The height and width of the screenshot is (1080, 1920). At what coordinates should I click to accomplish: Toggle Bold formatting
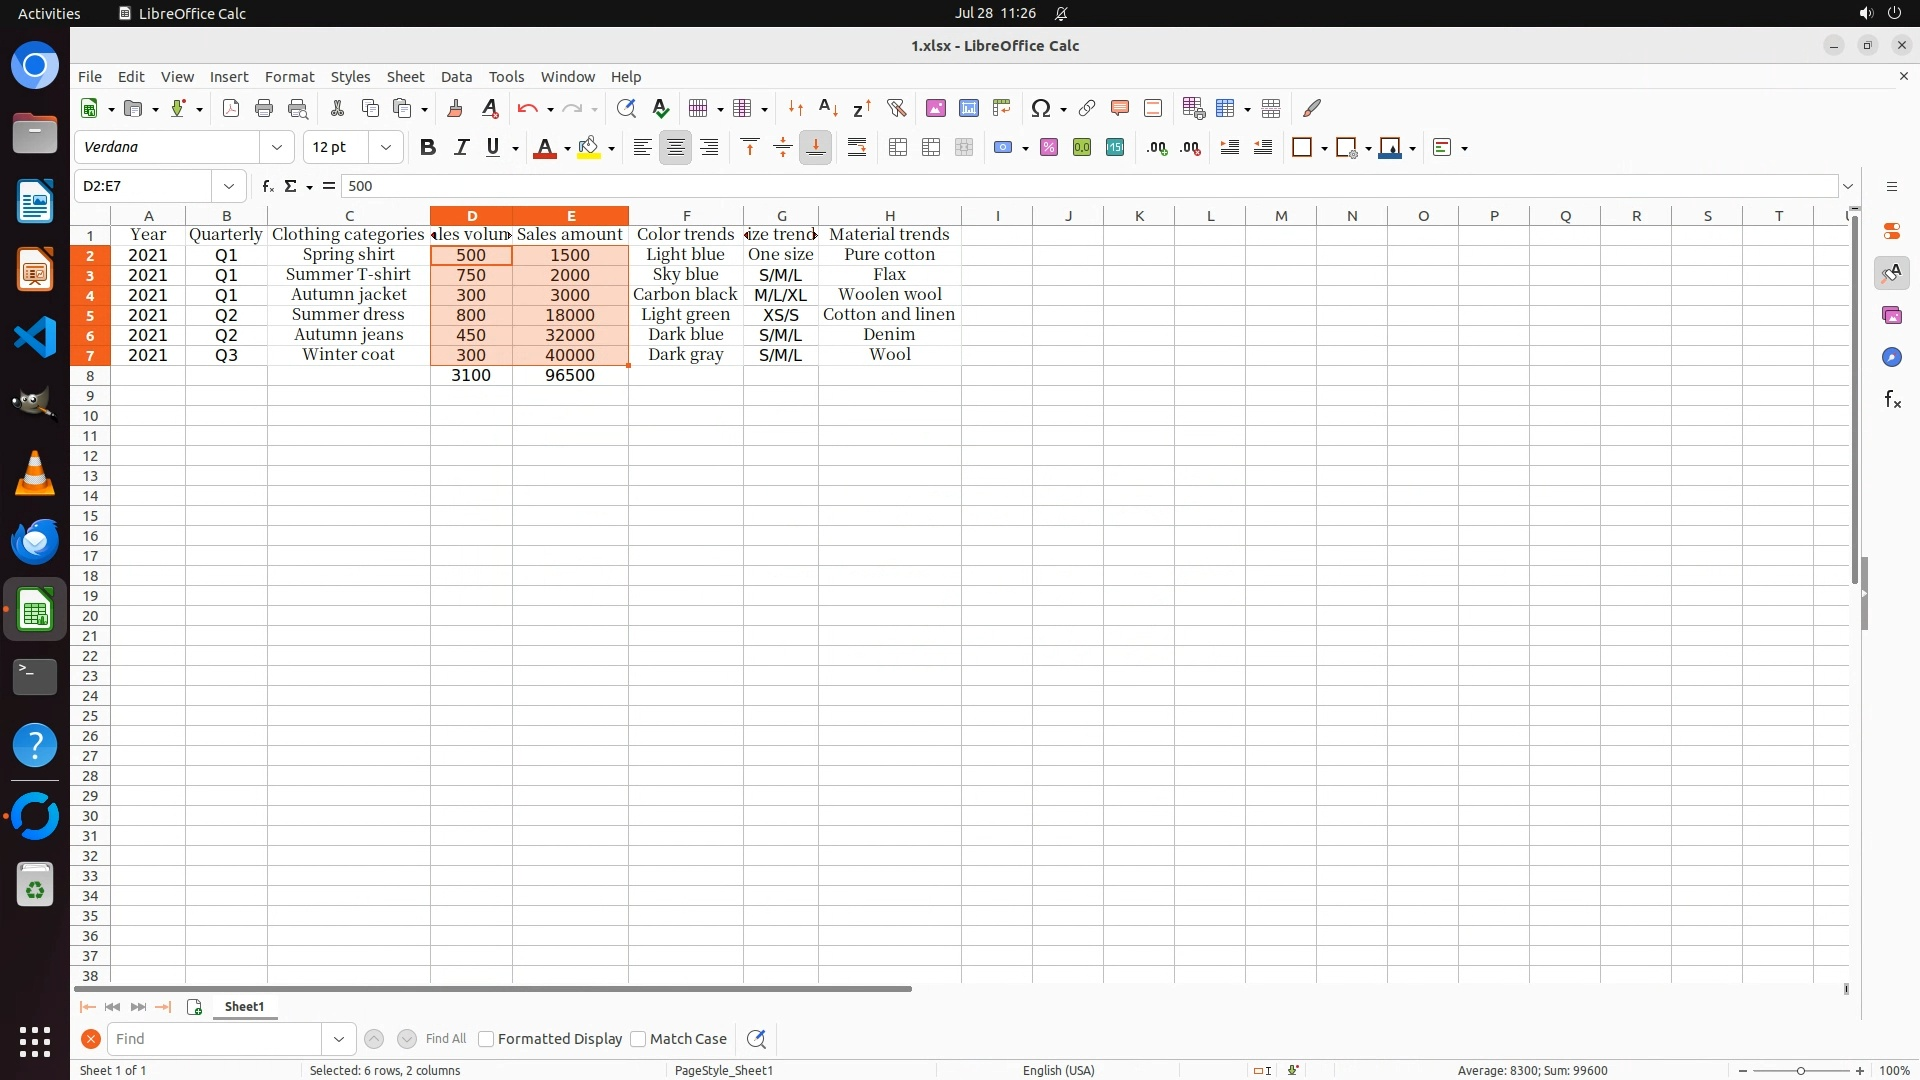coord(427,148)
